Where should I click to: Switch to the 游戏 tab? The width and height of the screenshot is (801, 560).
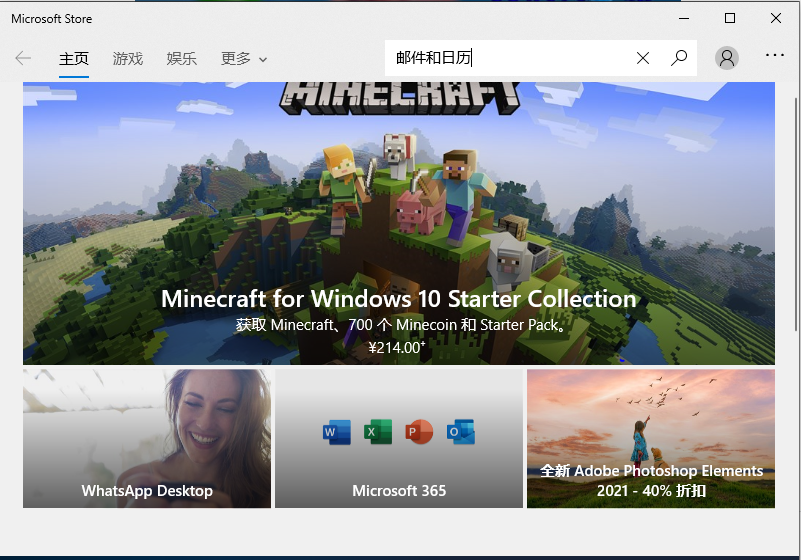pos(128,59)
